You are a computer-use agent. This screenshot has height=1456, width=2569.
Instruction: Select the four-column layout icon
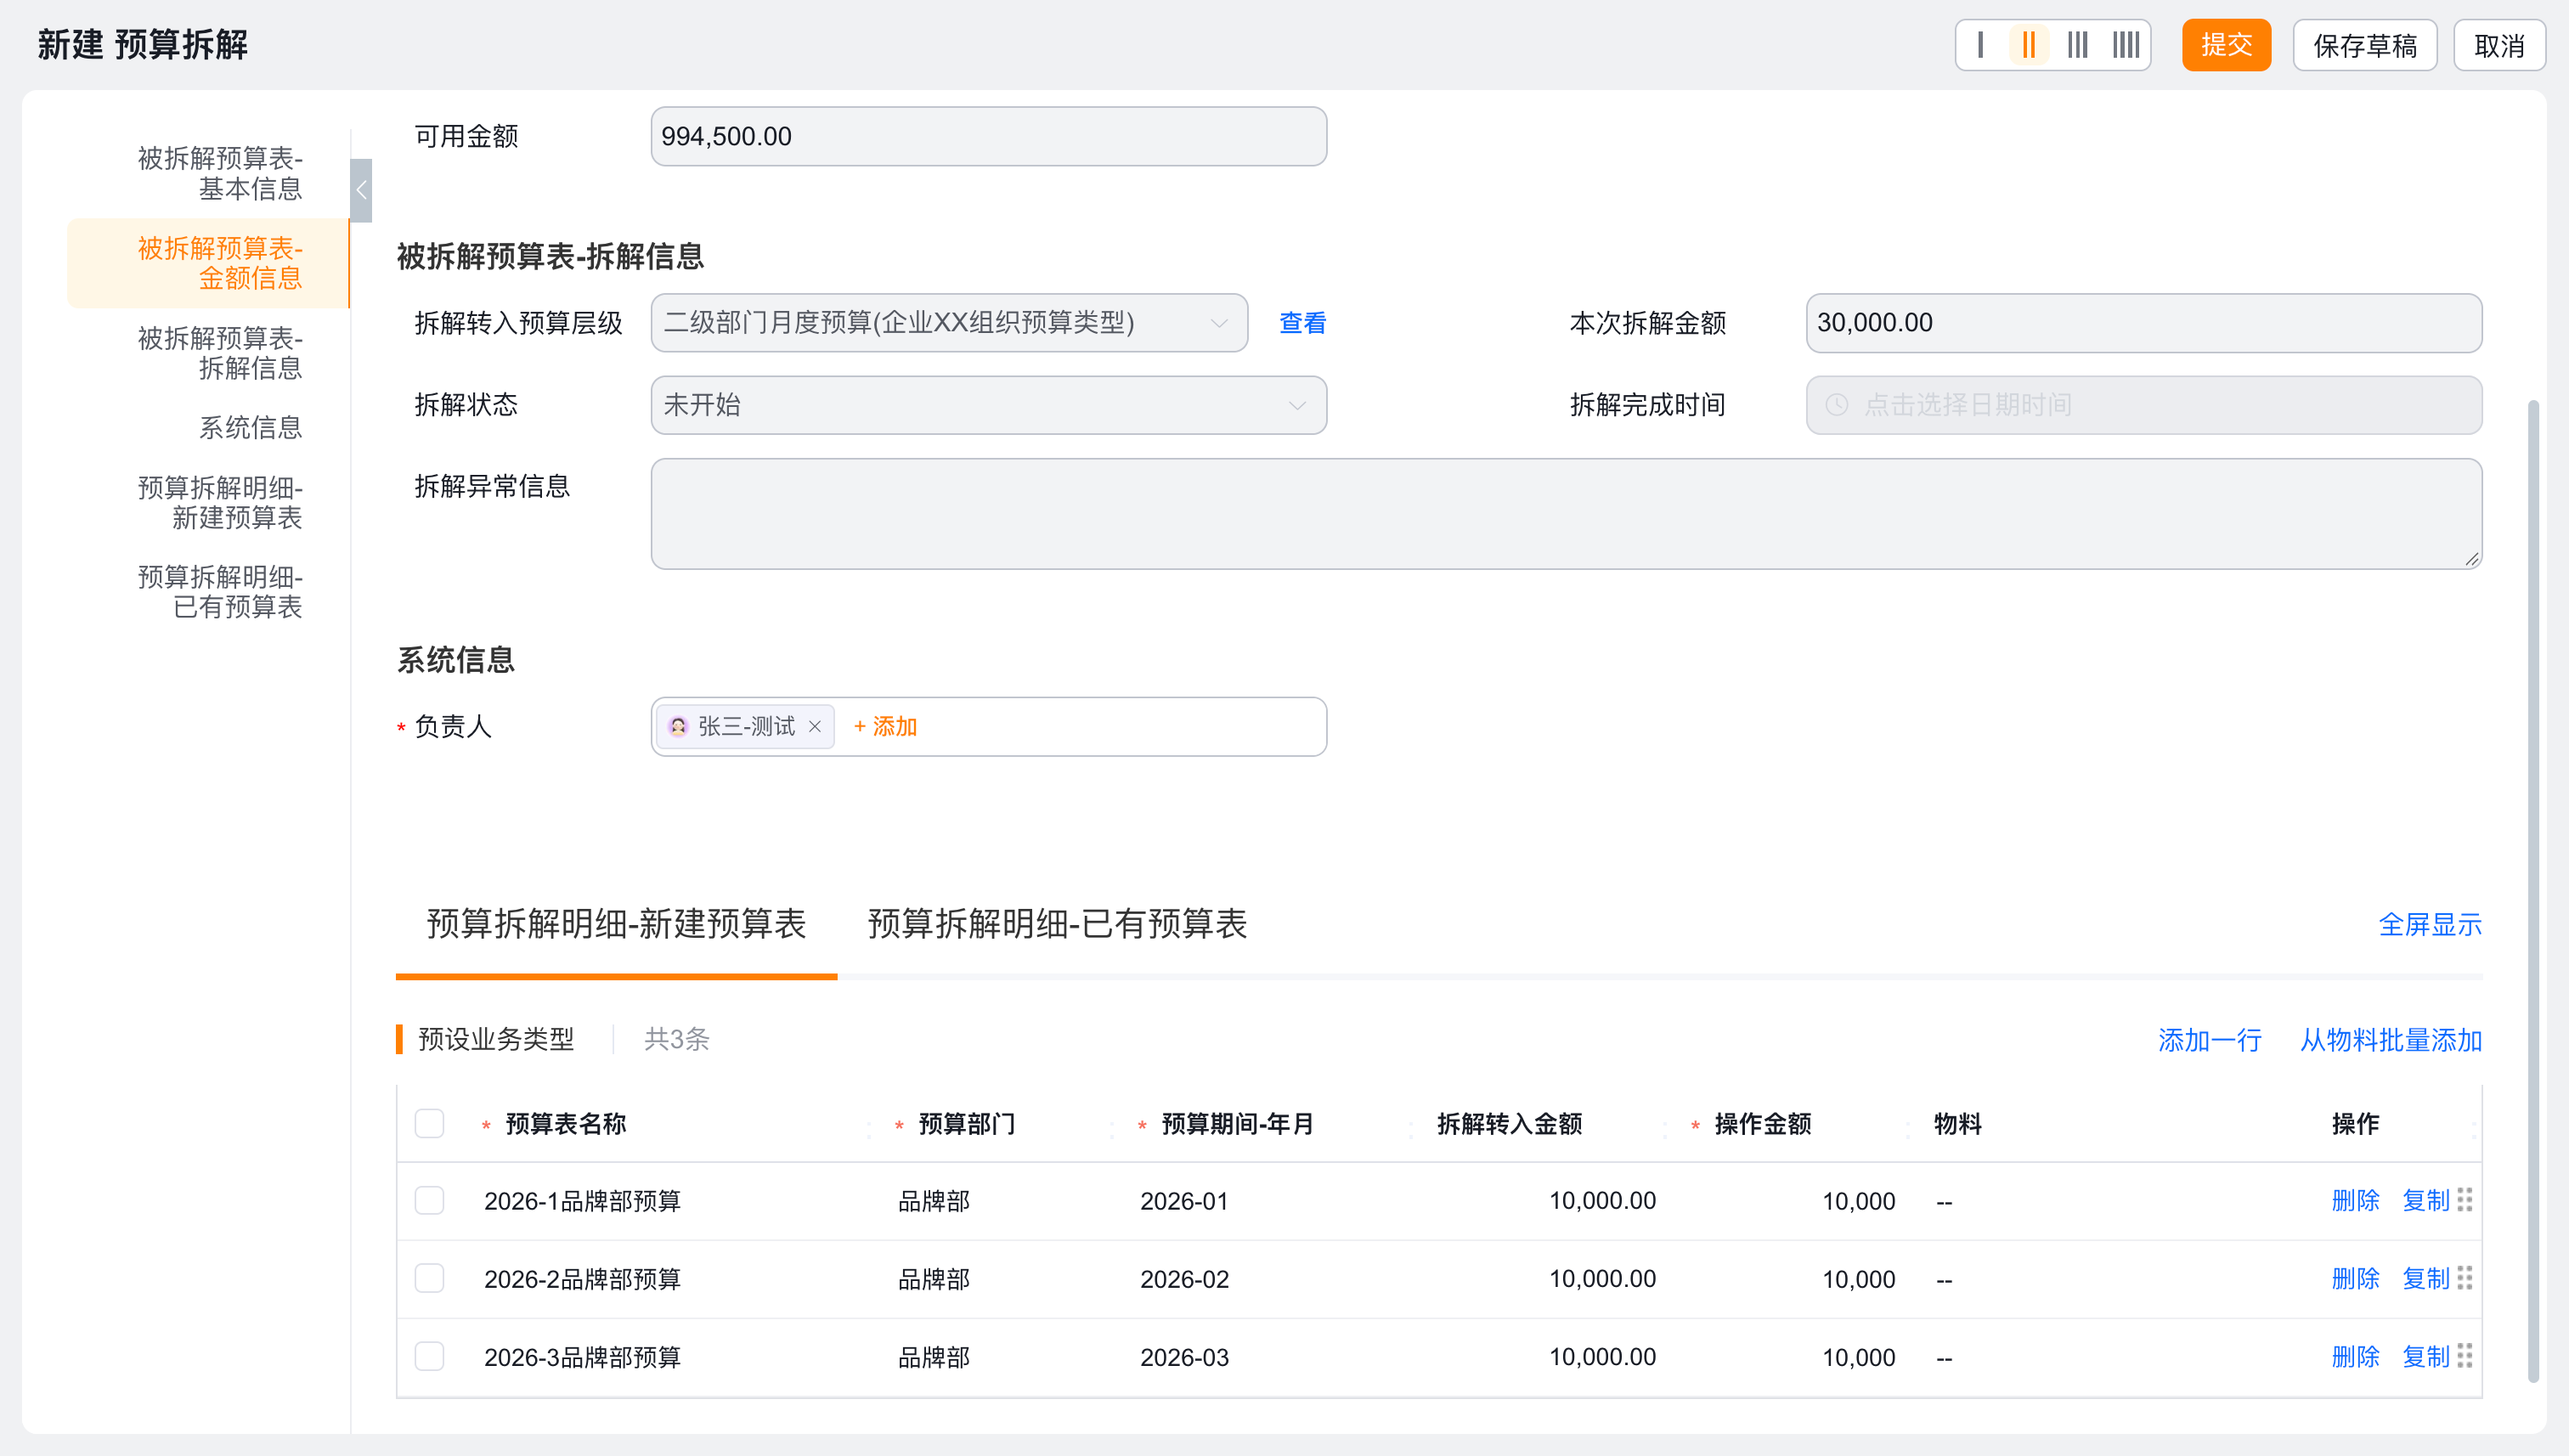point(2126,45)
